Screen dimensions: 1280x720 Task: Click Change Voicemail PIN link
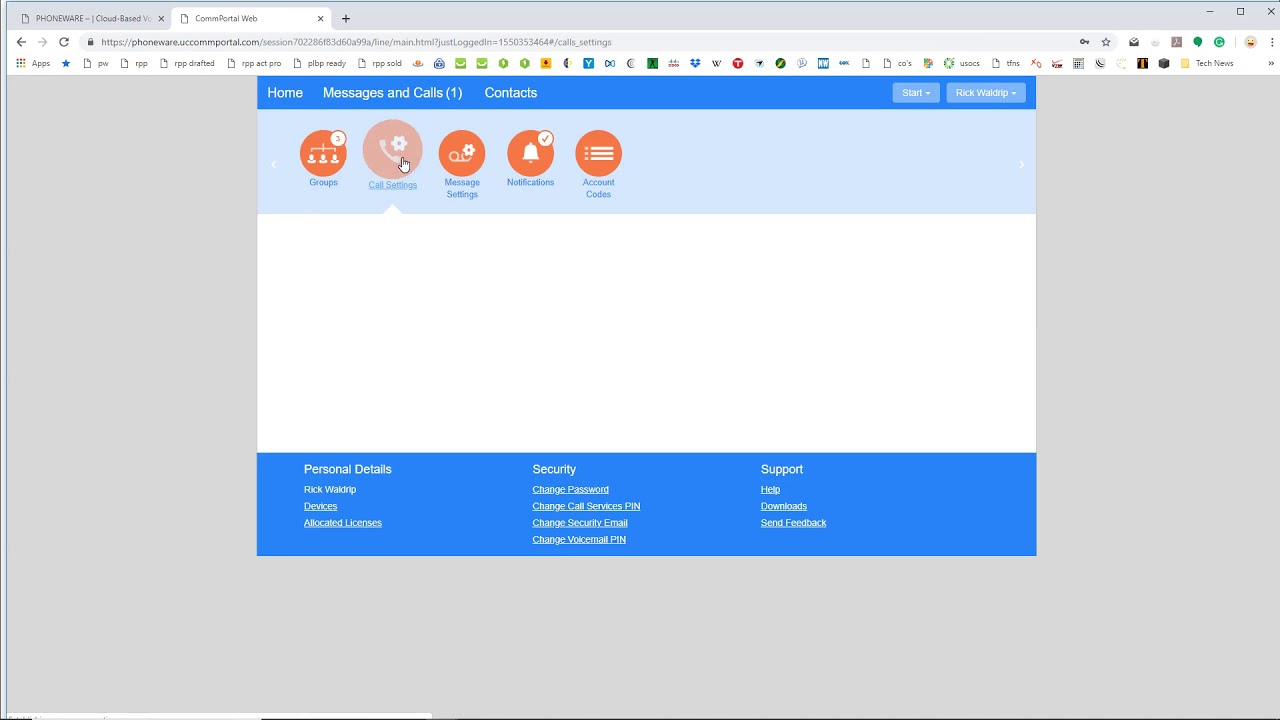point(579,540)
